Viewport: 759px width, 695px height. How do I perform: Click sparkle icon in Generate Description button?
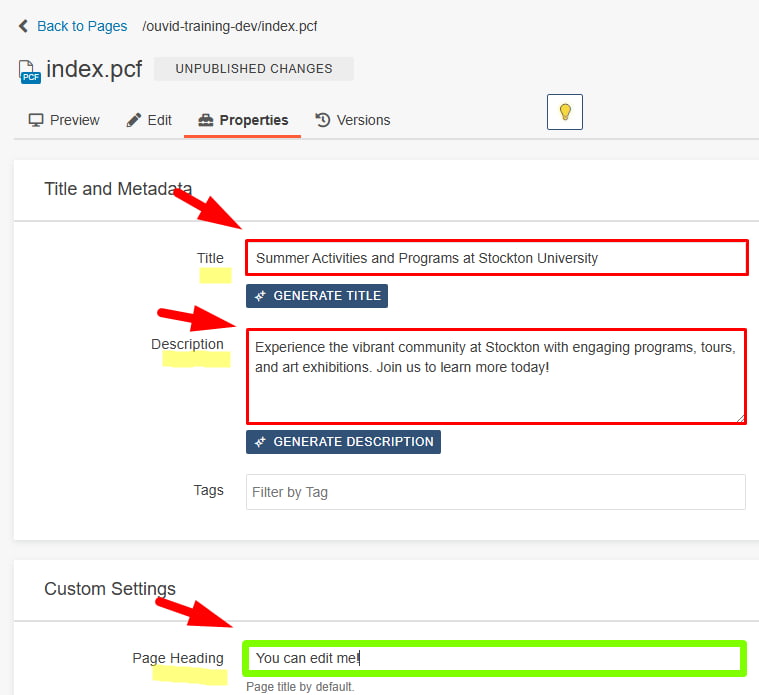[x=260, y=441]
